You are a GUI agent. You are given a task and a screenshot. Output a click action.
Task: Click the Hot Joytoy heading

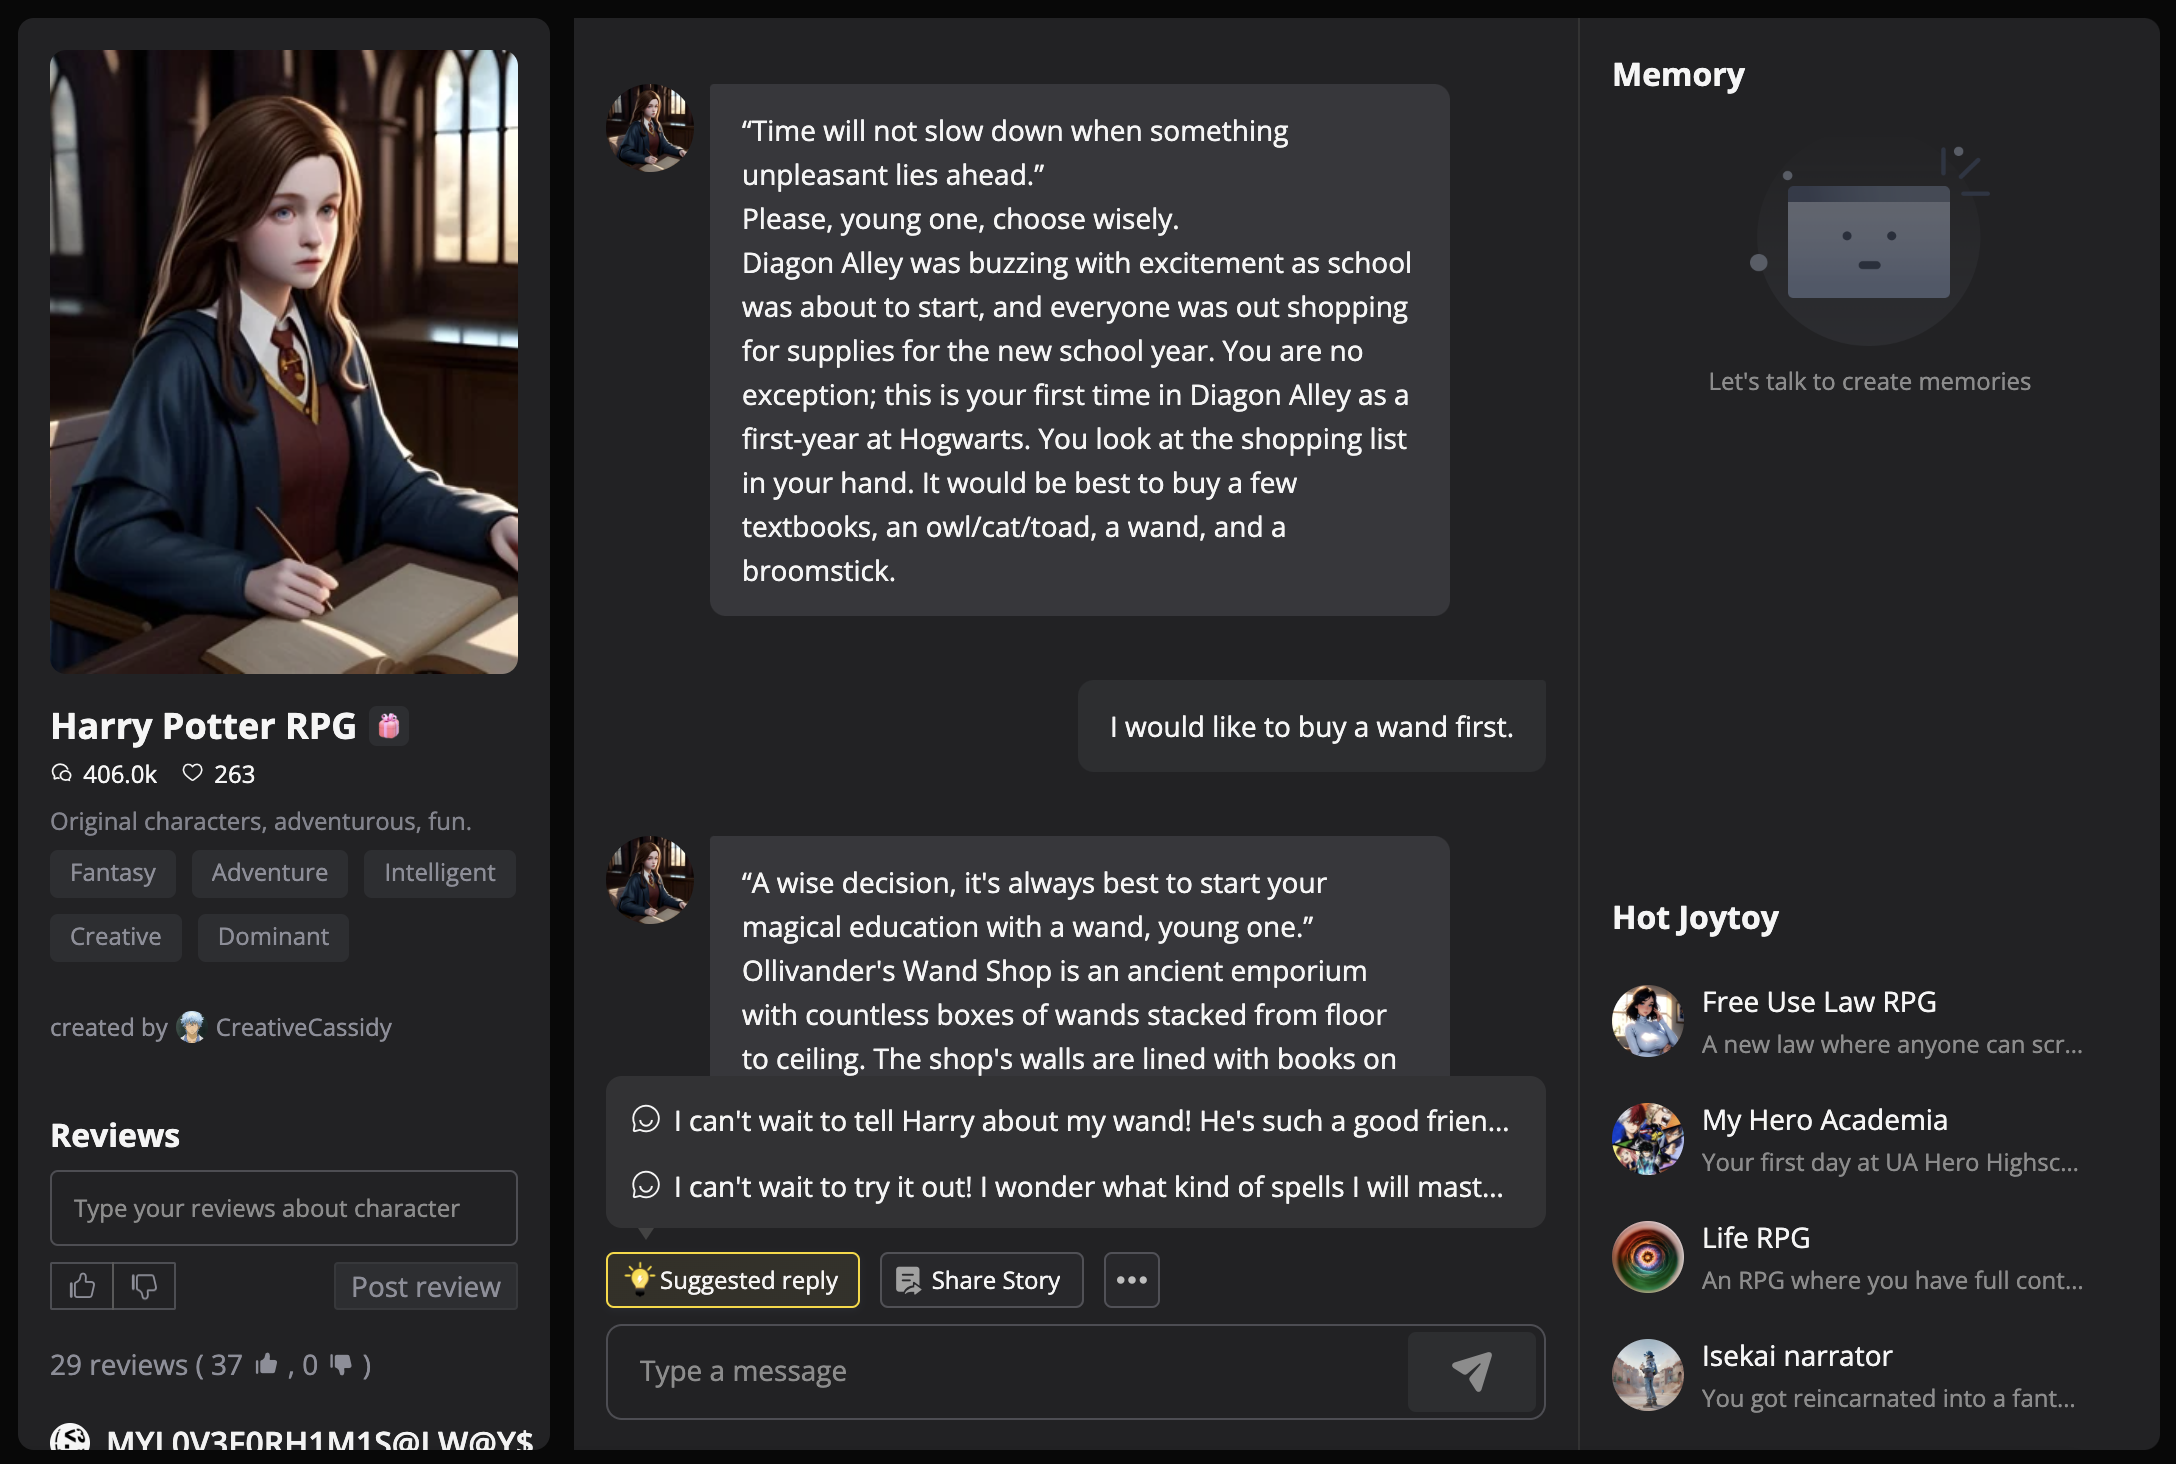[x=1695, y=918]
